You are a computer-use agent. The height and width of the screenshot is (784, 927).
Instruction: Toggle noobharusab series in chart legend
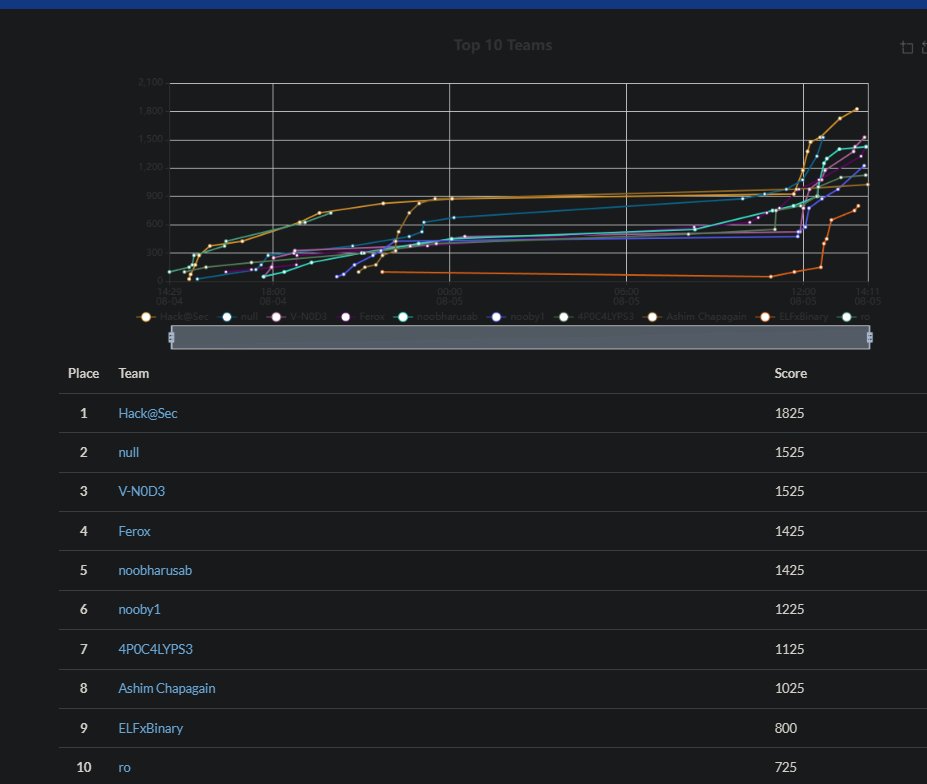[x=435, y=317]
